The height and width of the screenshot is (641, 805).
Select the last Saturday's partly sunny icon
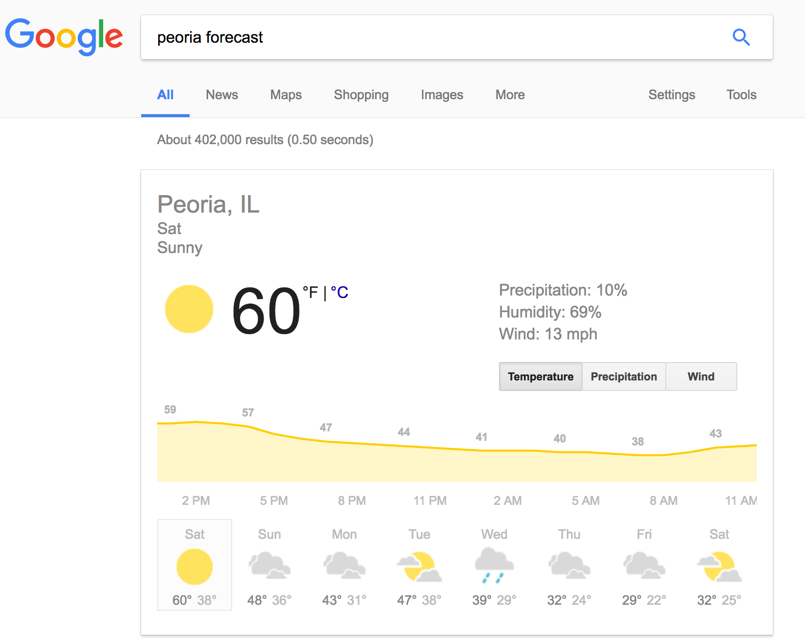pos(719,567)
